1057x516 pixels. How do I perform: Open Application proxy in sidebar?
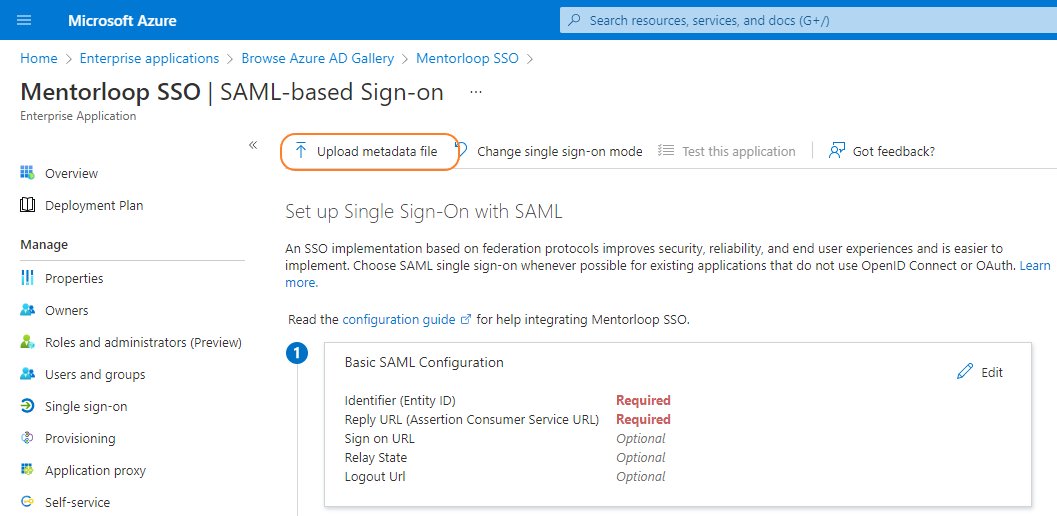96,471
